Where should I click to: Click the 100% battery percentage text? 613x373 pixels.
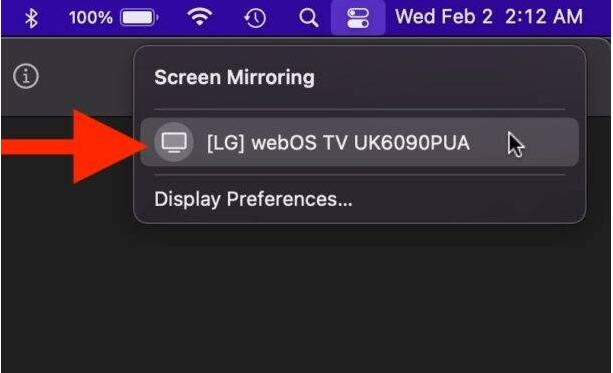tap(91, 18)
